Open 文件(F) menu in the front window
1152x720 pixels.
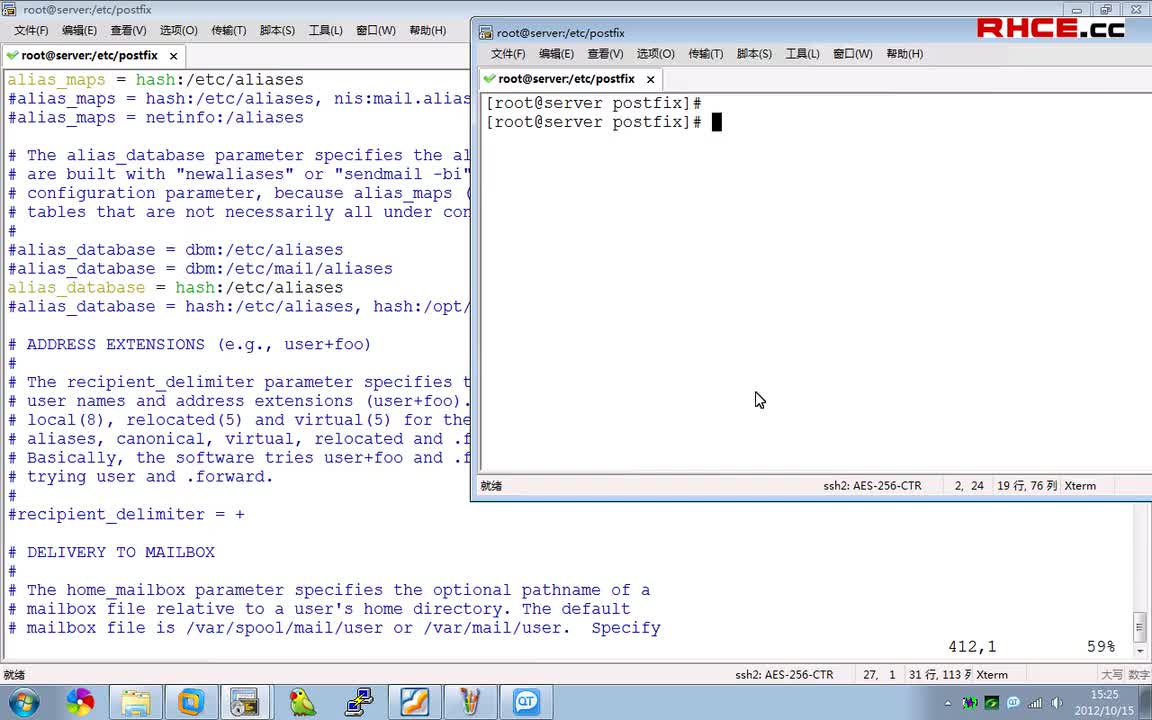pyautogui.click(x=508, y=54)
